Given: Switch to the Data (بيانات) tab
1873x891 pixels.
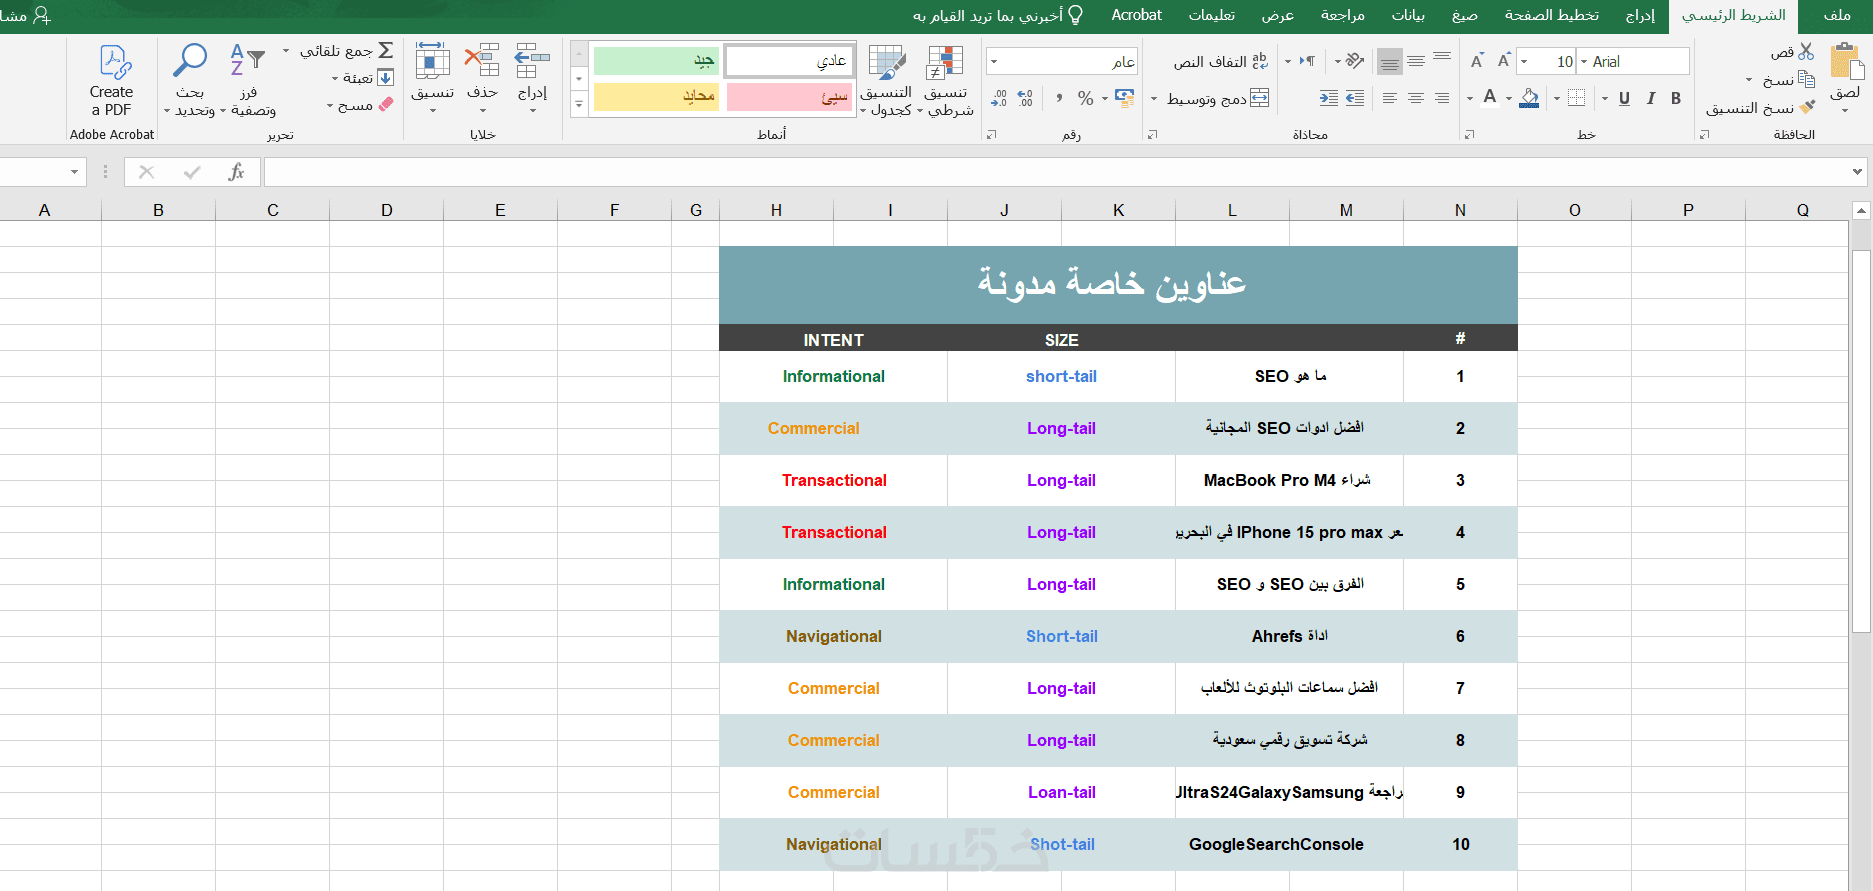Looking at the screenshot, I should click(1408, 15).
